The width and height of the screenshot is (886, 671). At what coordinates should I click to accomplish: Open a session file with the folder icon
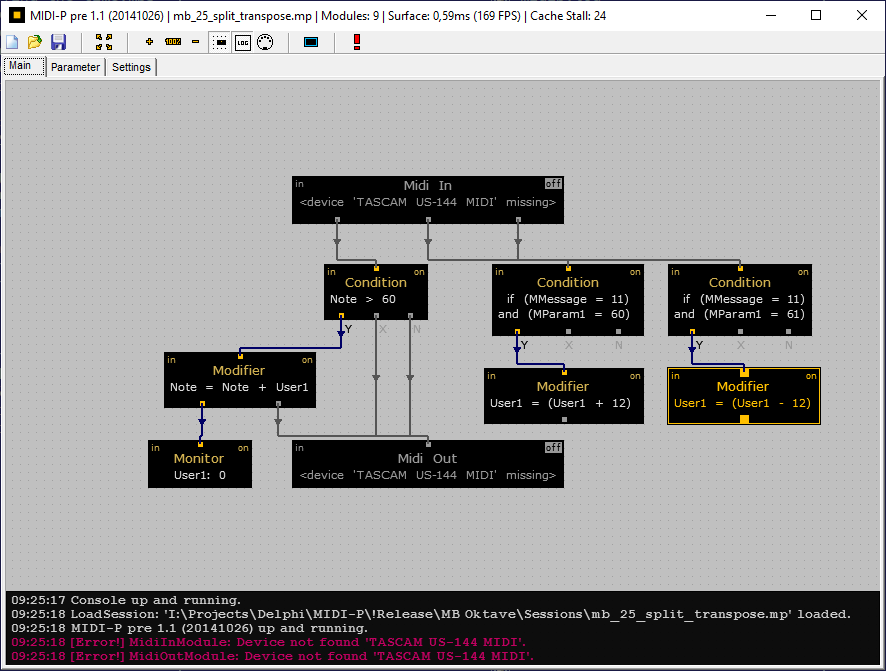click(35, 42)
